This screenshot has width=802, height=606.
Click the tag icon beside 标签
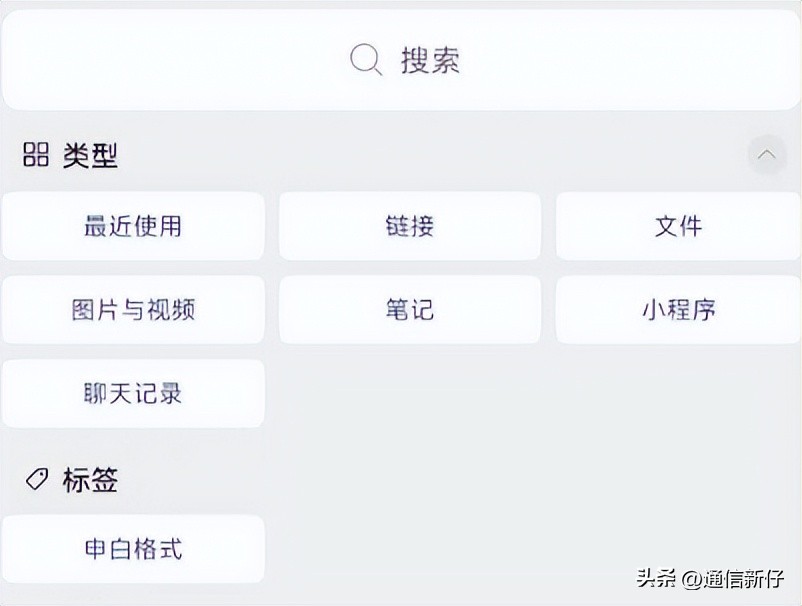pyautogui.click(x=36, y=480)
